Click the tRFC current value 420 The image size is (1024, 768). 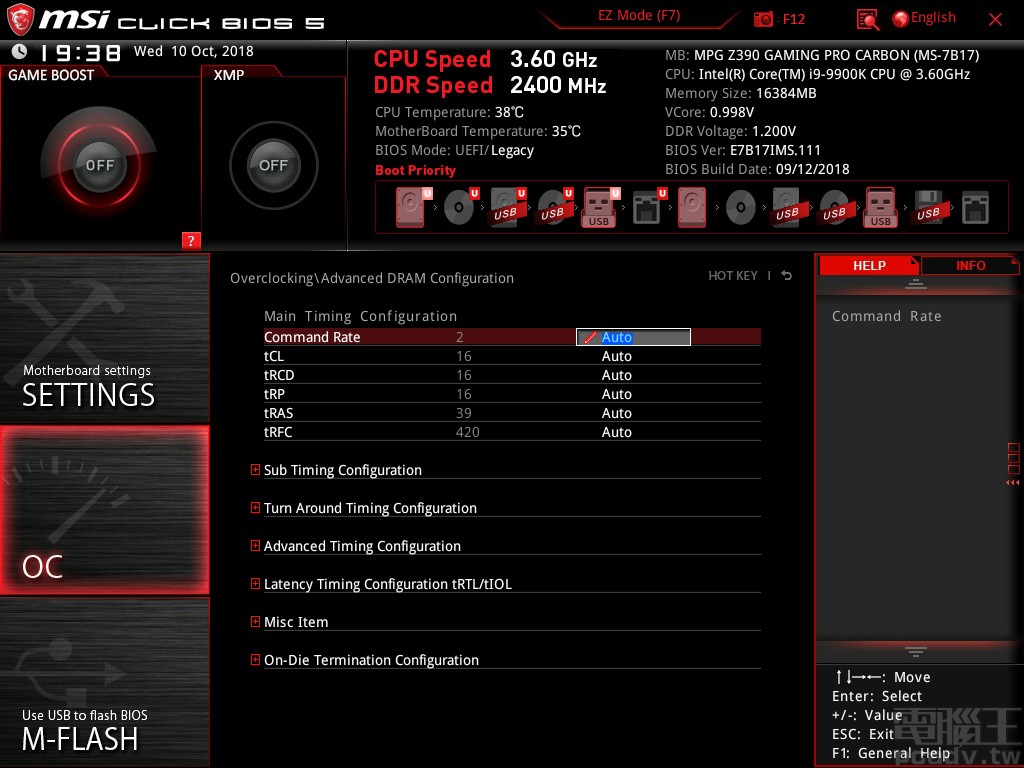point(467,432)
